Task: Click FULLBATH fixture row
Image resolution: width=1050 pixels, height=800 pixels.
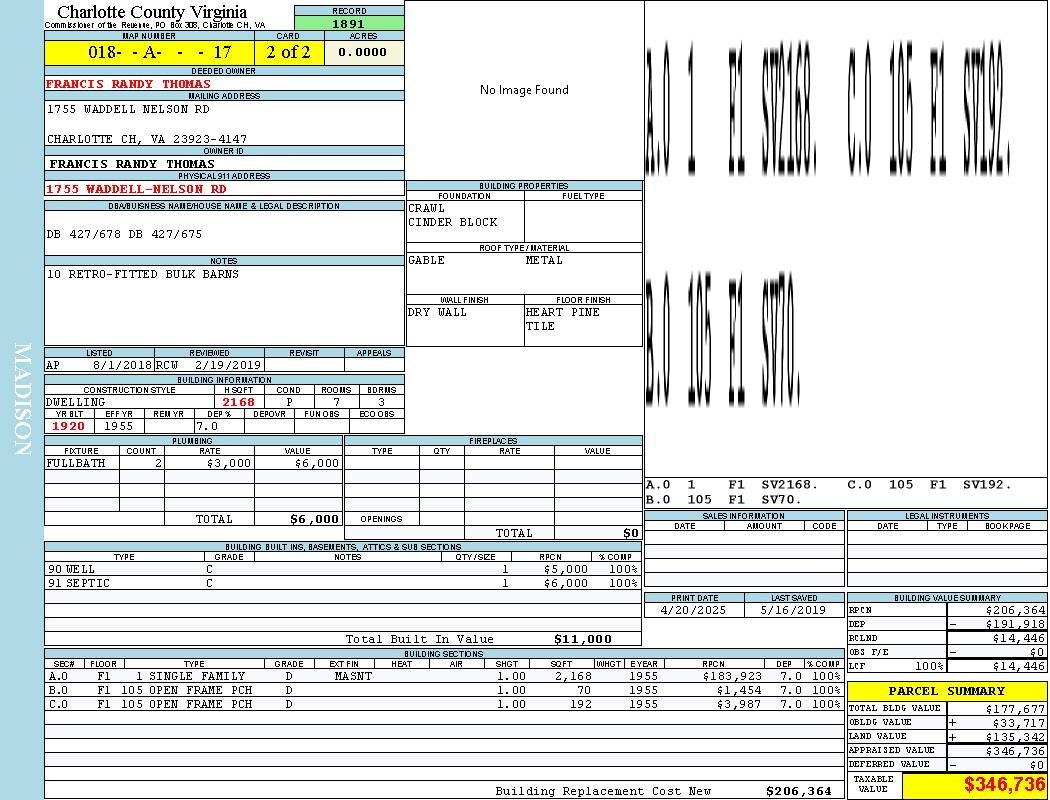Action: pyautogui.click(x=194, y=463)
